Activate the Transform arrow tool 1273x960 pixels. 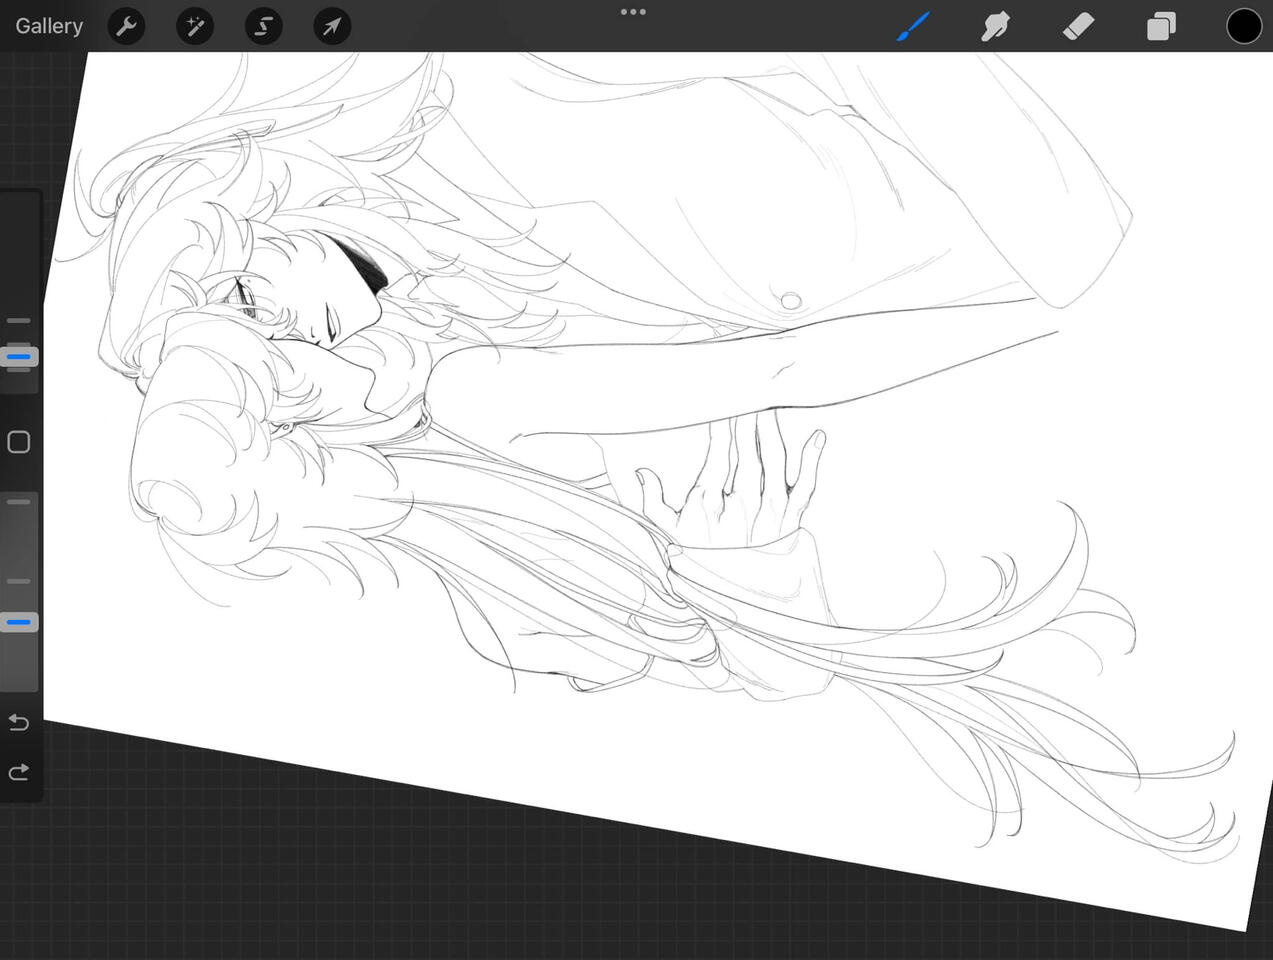click(332, 26)
